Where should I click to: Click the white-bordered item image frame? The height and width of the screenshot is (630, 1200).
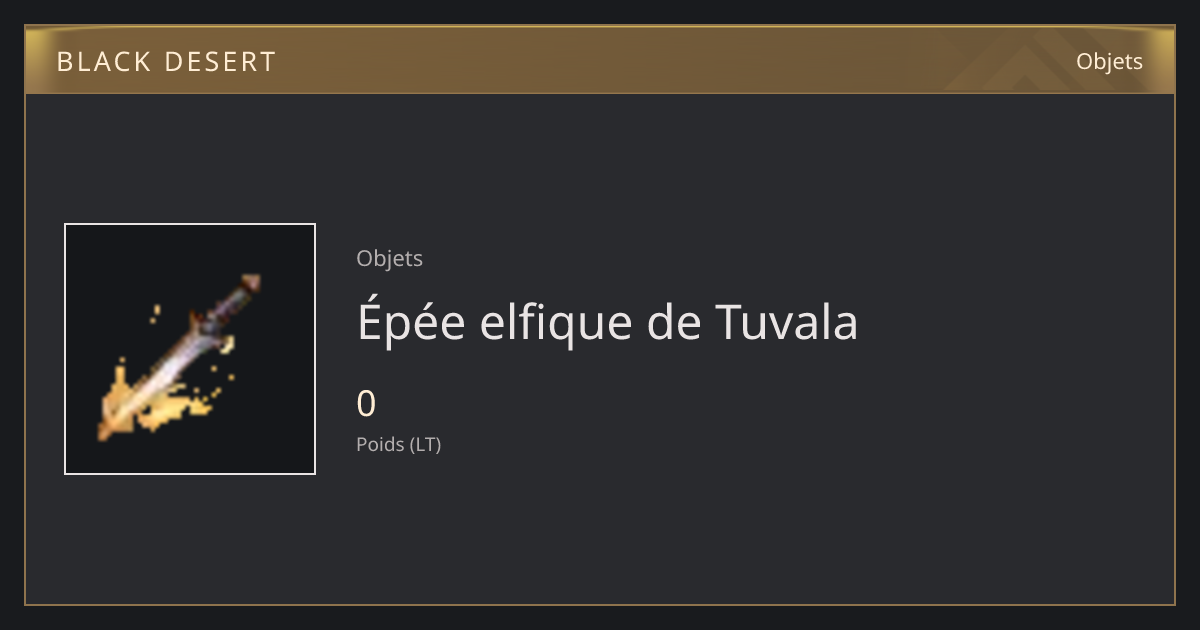pyautogui.click(x=190, y=349)
